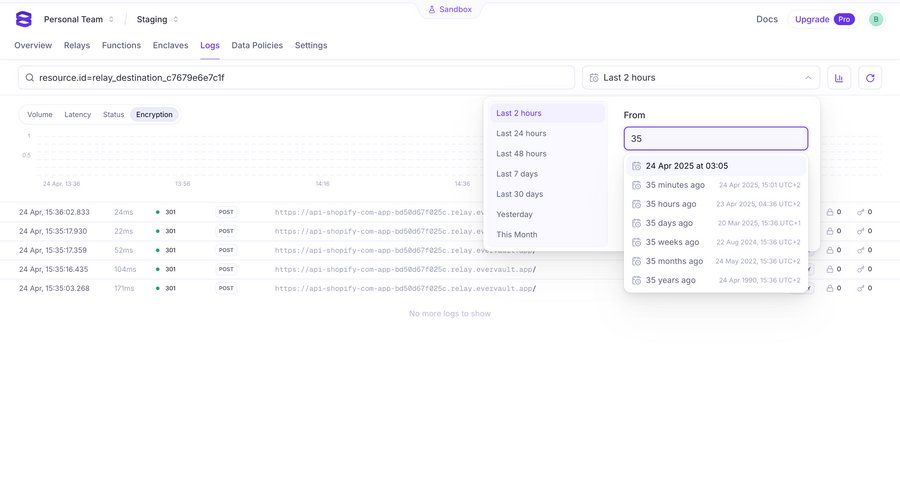
Task: Choose the 35 days ago suggestion
Action: coord(716,223)
